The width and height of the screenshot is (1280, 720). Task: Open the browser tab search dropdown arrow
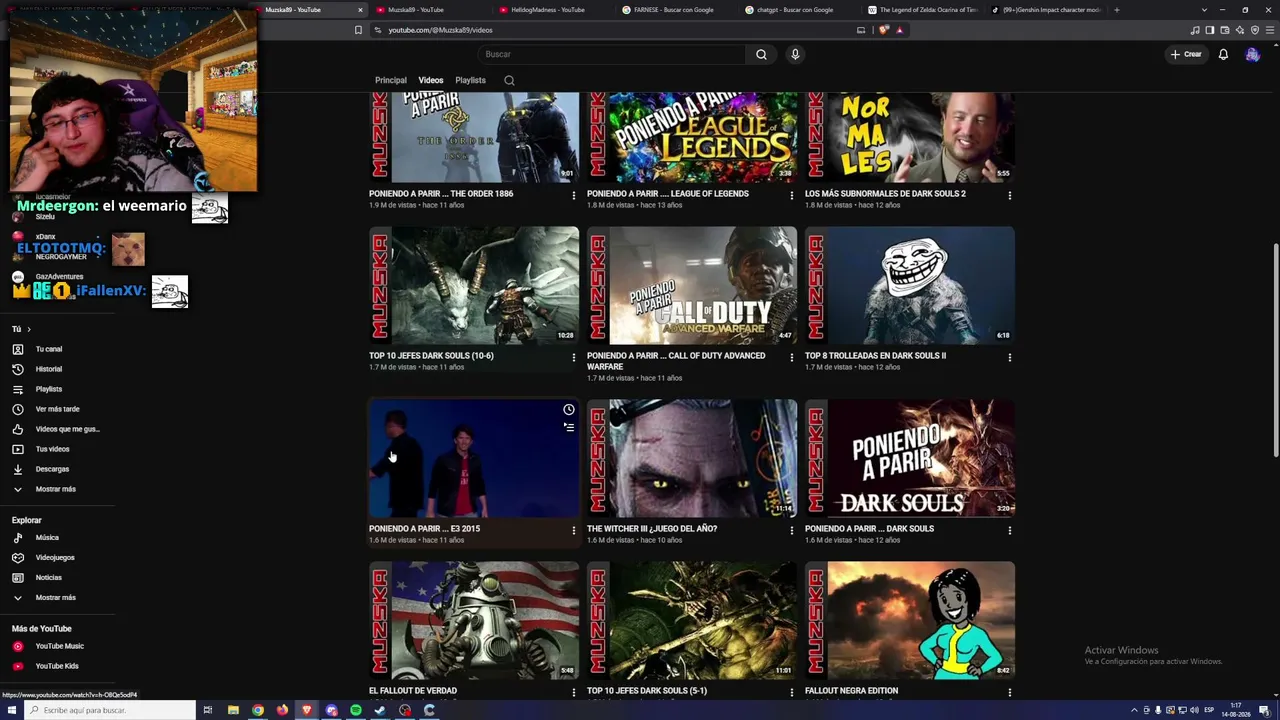pos(1204,10)
